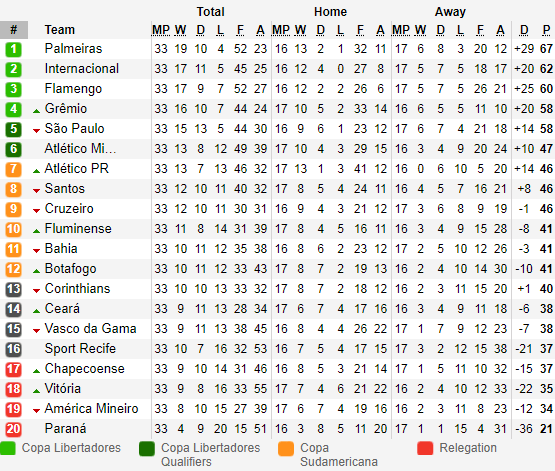Click the green up arrow beside Chapecoense

point(36,371)
